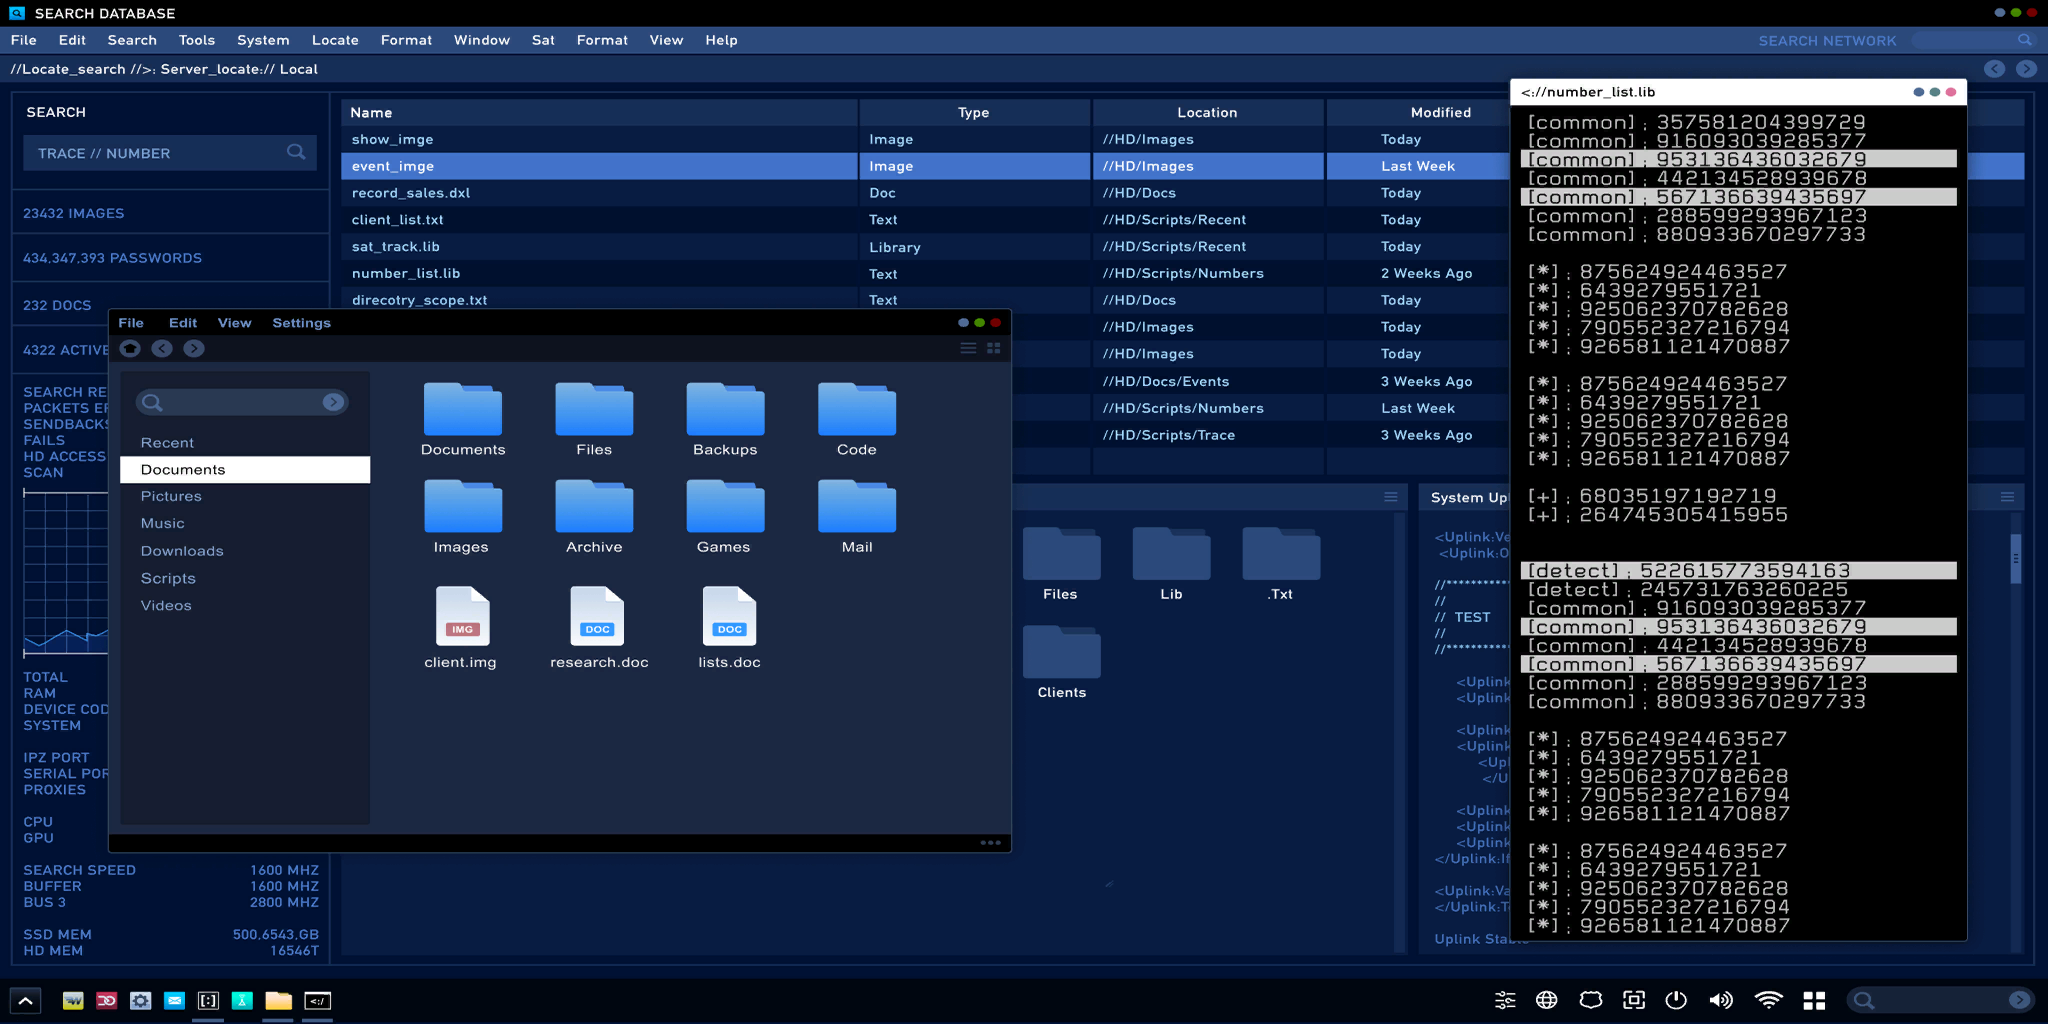Viewport: 2048px width, 1024px height.
Task: Open the settings gear app in the taskbar
Action: point(140,1000)
